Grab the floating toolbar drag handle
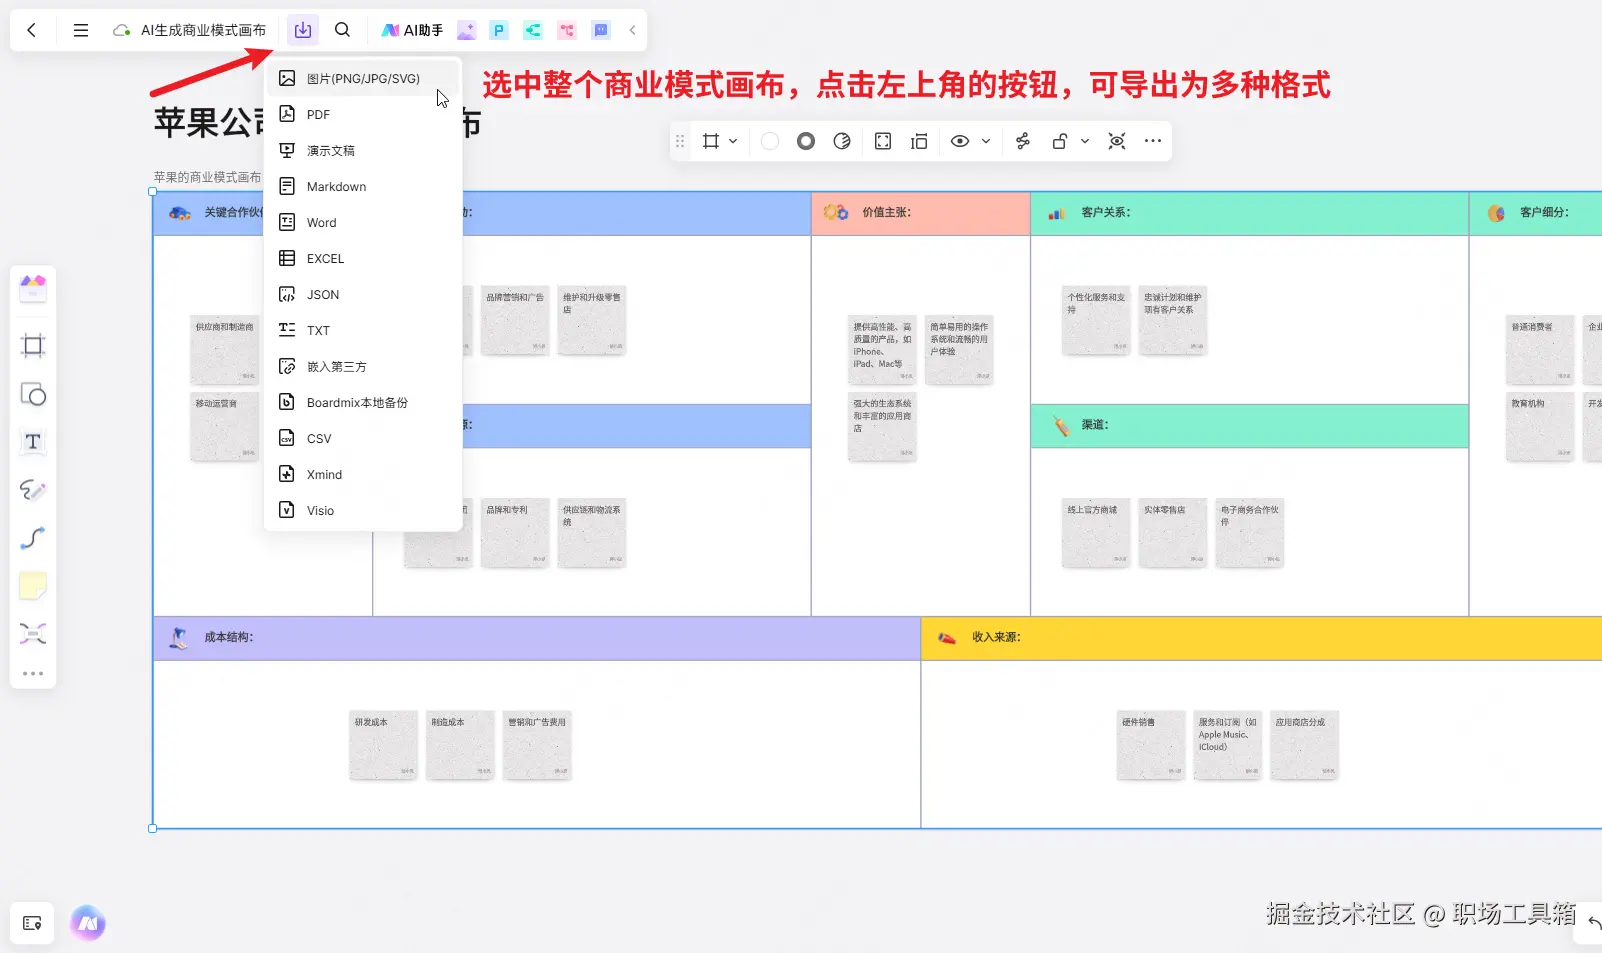1602x953 pixels. point(680,141)
